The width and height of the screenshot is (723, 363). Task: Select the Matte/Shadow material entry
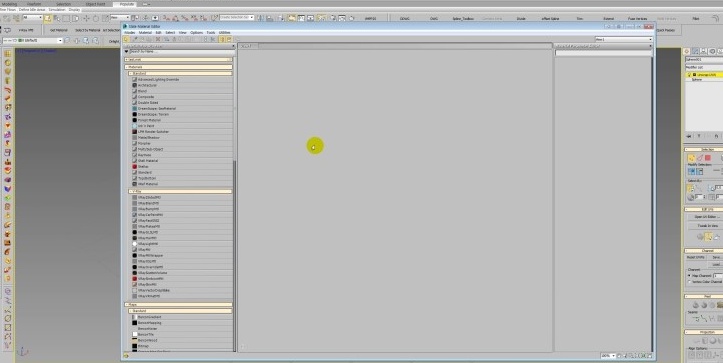pos(182,137)
